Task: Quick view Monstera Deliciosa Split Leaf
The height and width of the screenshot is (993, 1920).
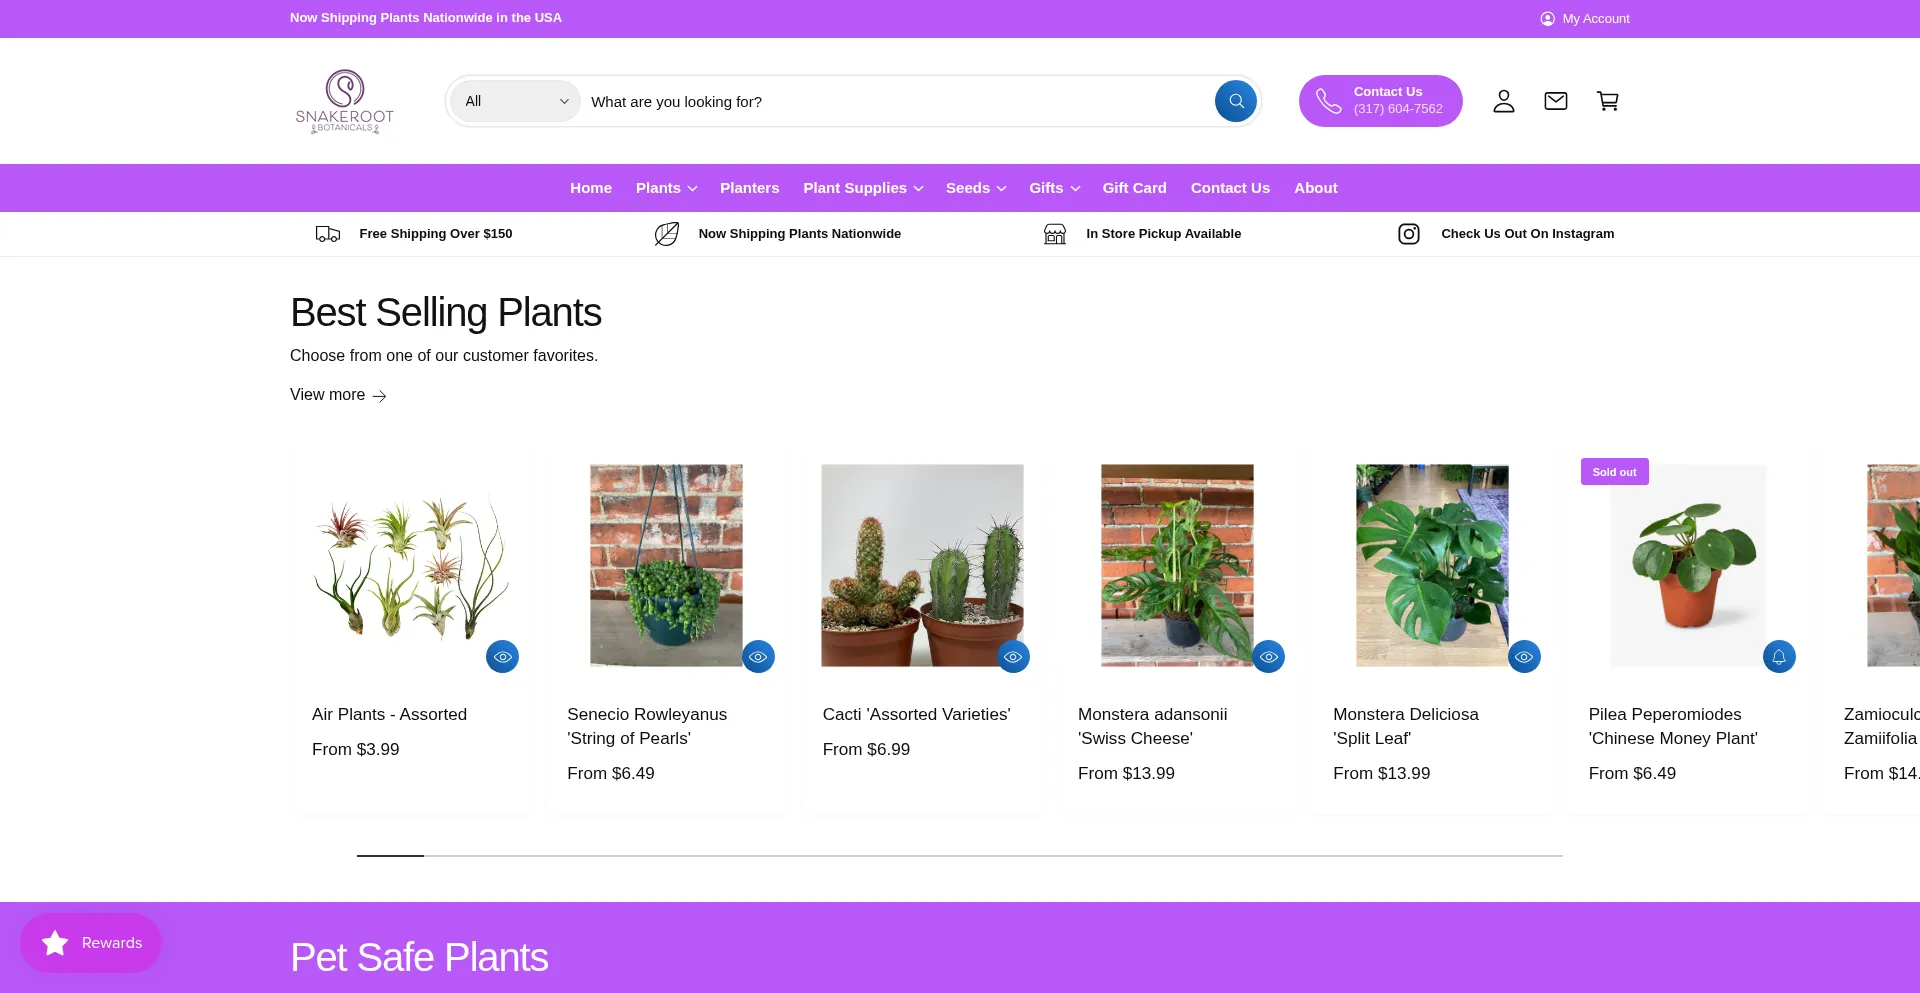Action: [1523, 657]
